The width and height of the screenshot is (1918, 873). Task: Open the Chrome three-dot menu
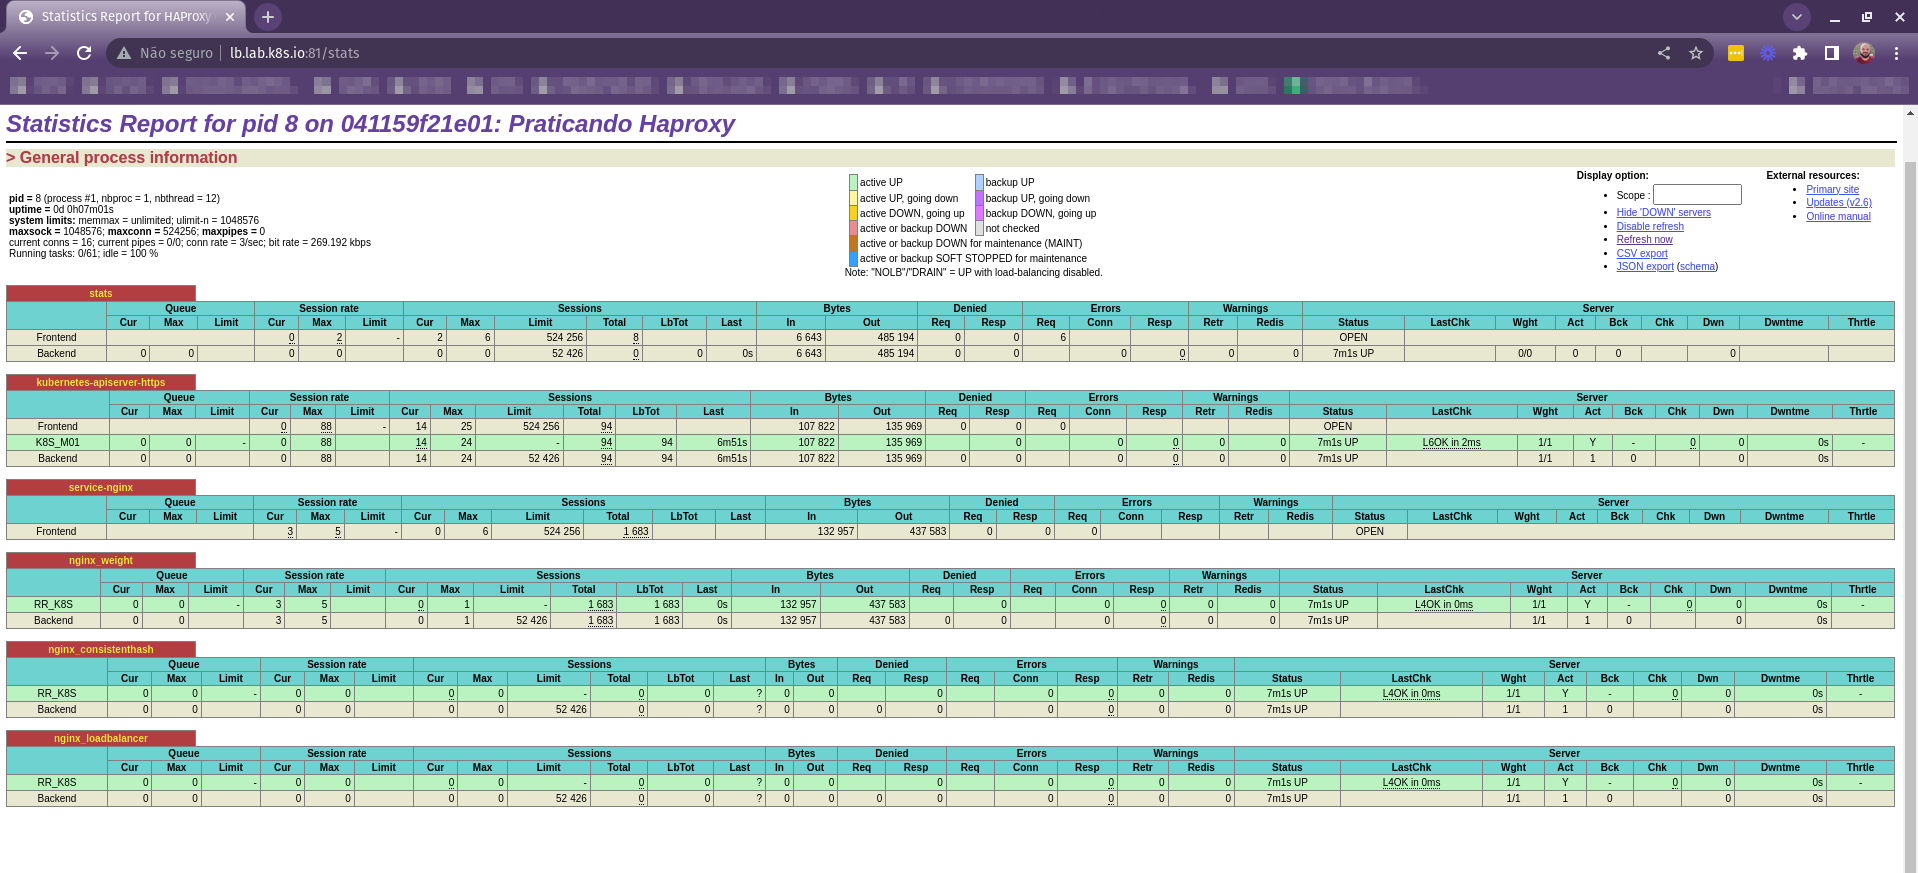(1896, 53)
